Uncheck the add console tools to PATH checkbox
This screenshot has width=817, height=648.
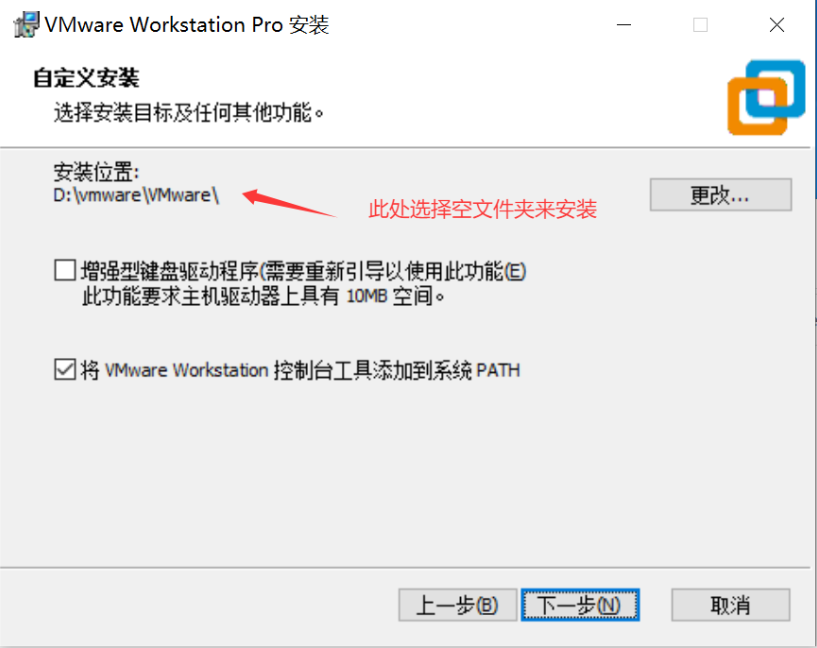(x=65, y=369)
